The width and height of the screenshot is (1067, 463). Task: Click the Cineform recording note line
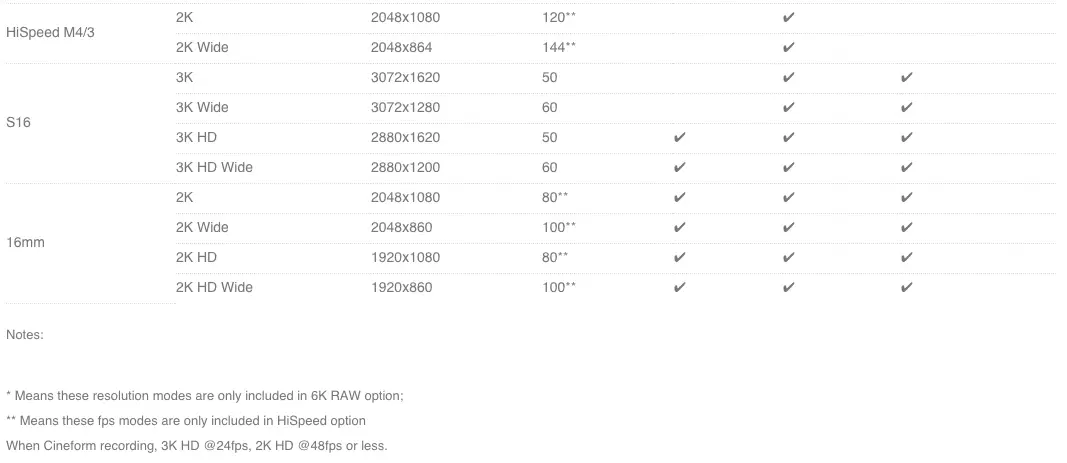196,446
